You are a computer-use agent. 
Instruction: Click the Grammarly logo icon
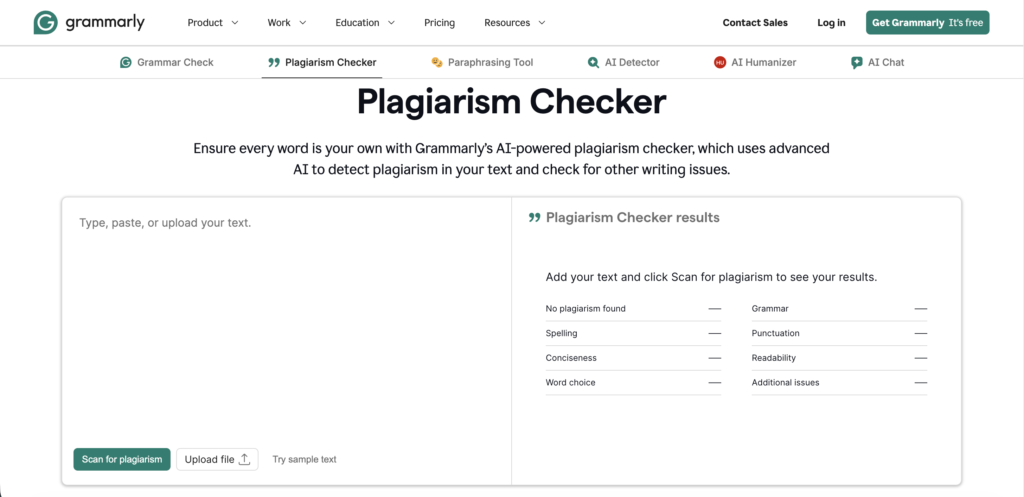(46, 22)
